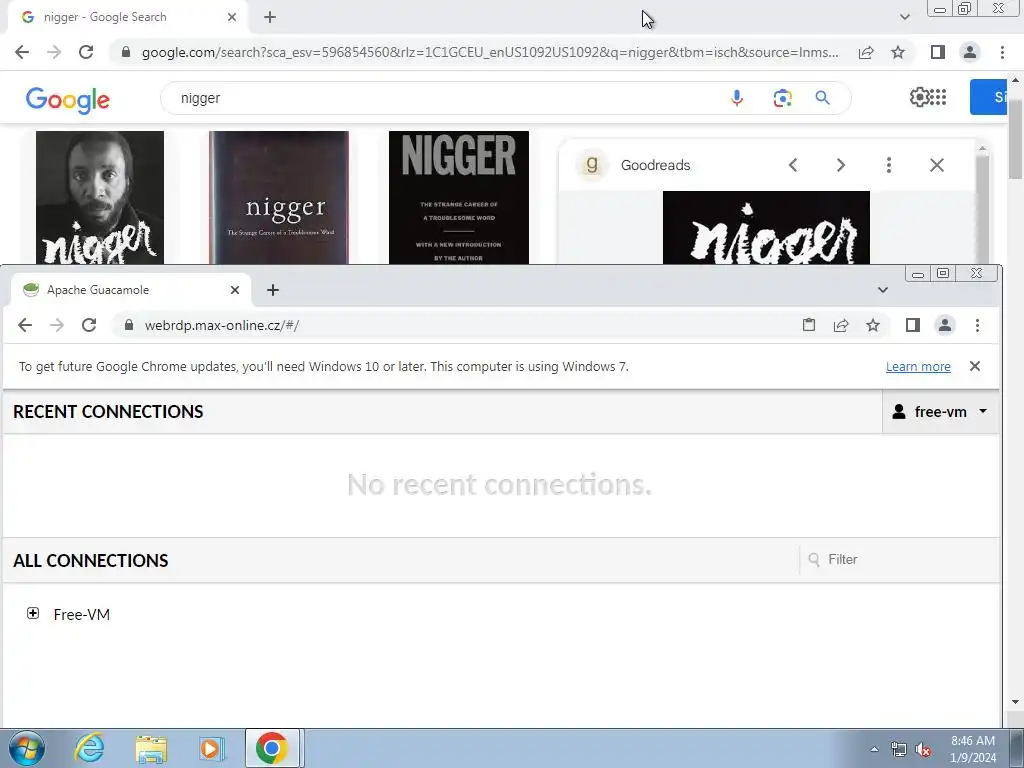Click forward arrow in Google Search window
This screenshot has width=1024, height=768.
[x=54, y=52]
